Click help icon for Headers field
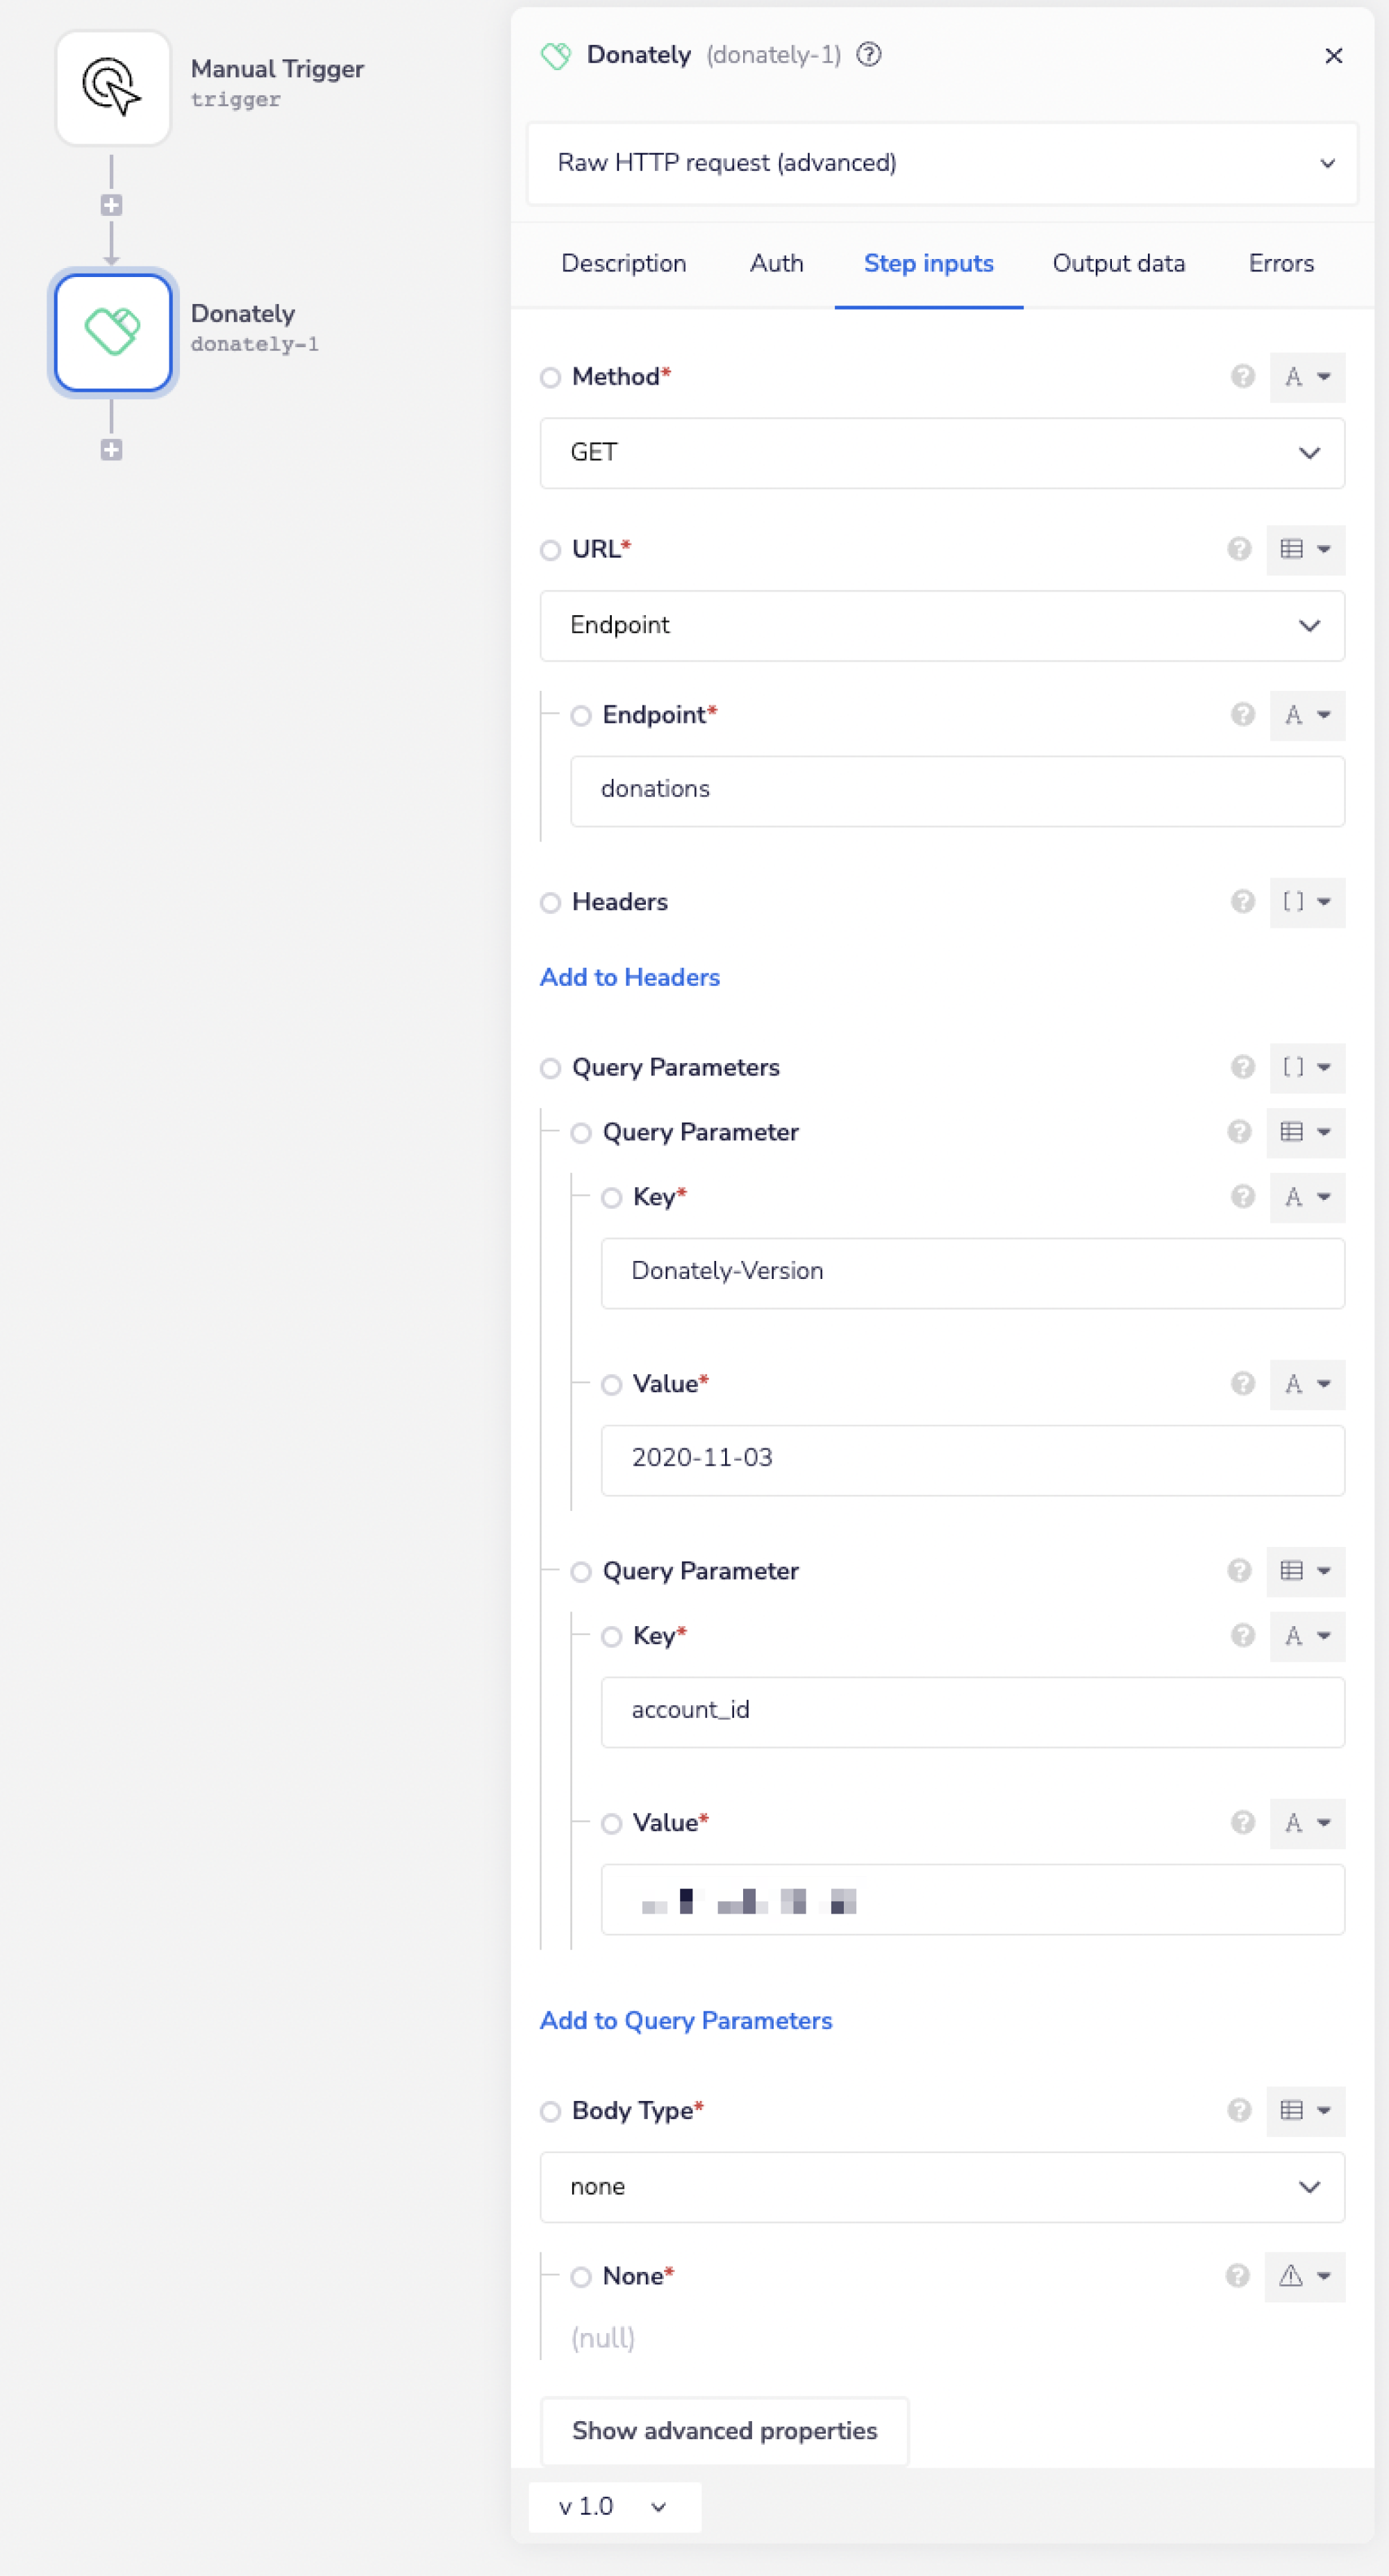This screenshot has height=2576, width=1389. [x=1242, y=902]
